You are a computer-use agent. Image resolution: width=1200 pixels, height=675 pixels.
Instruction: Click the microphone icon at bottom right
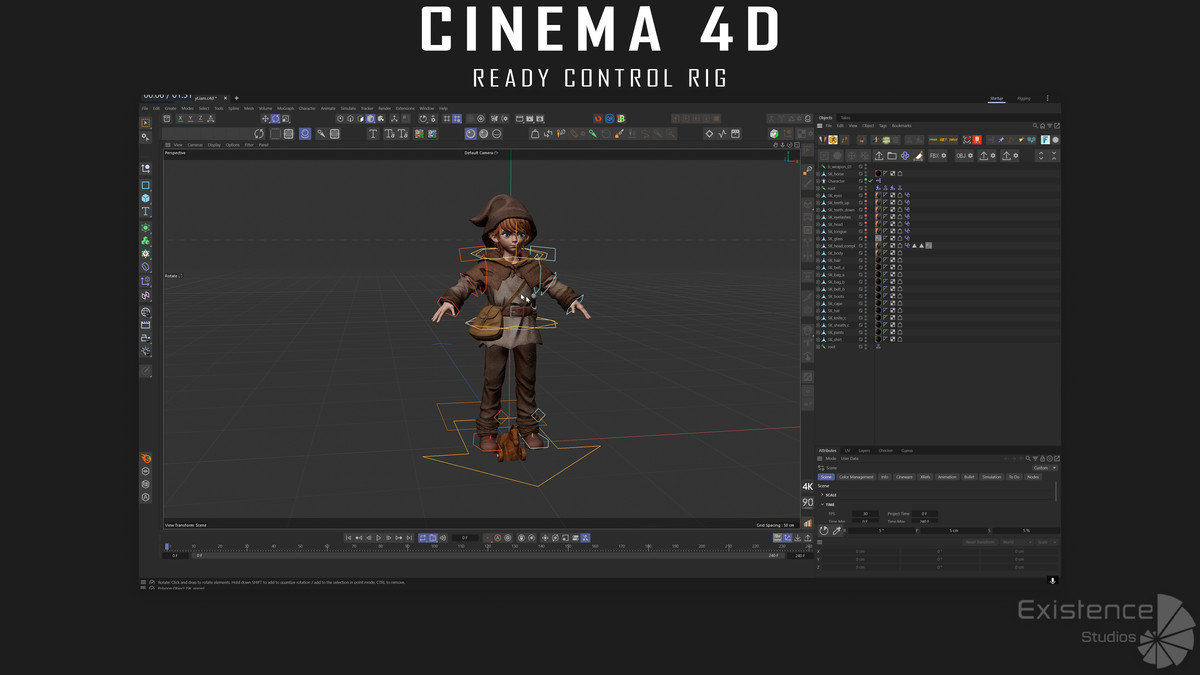coord(1053,580)
